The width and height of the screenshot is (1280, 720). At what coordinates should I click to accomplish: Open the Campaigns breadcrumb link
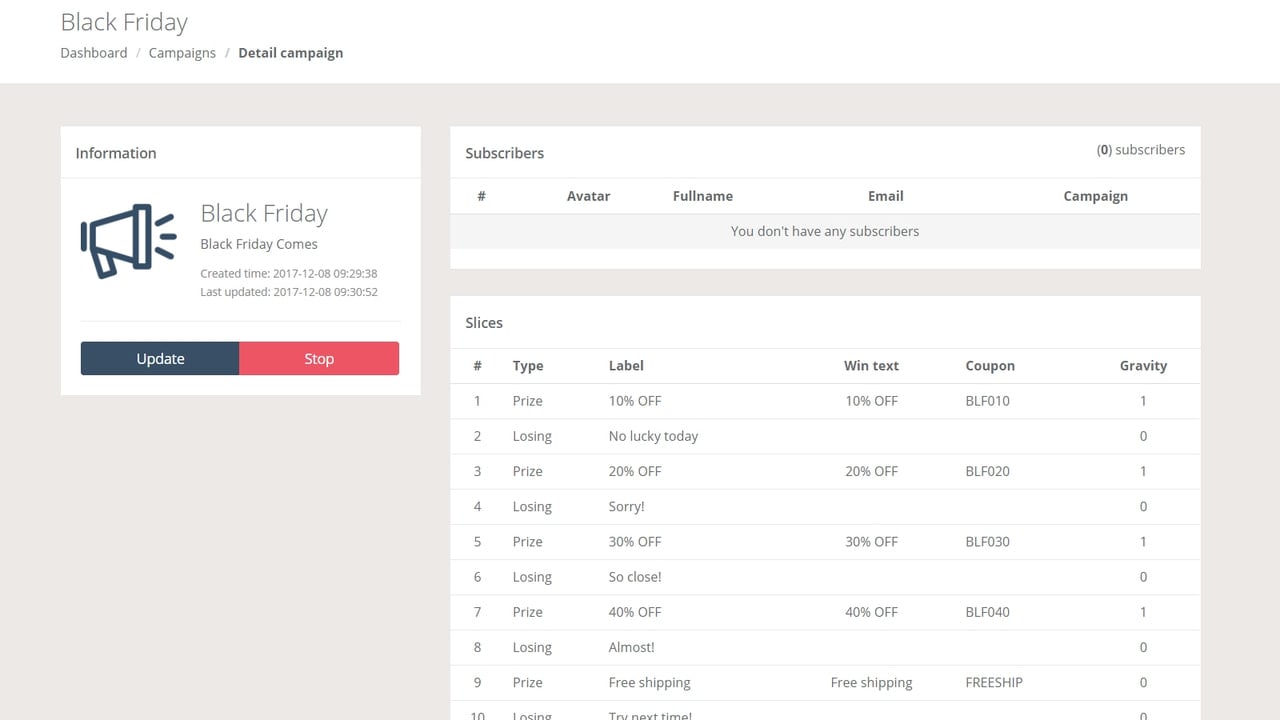(x=182, y=53)
